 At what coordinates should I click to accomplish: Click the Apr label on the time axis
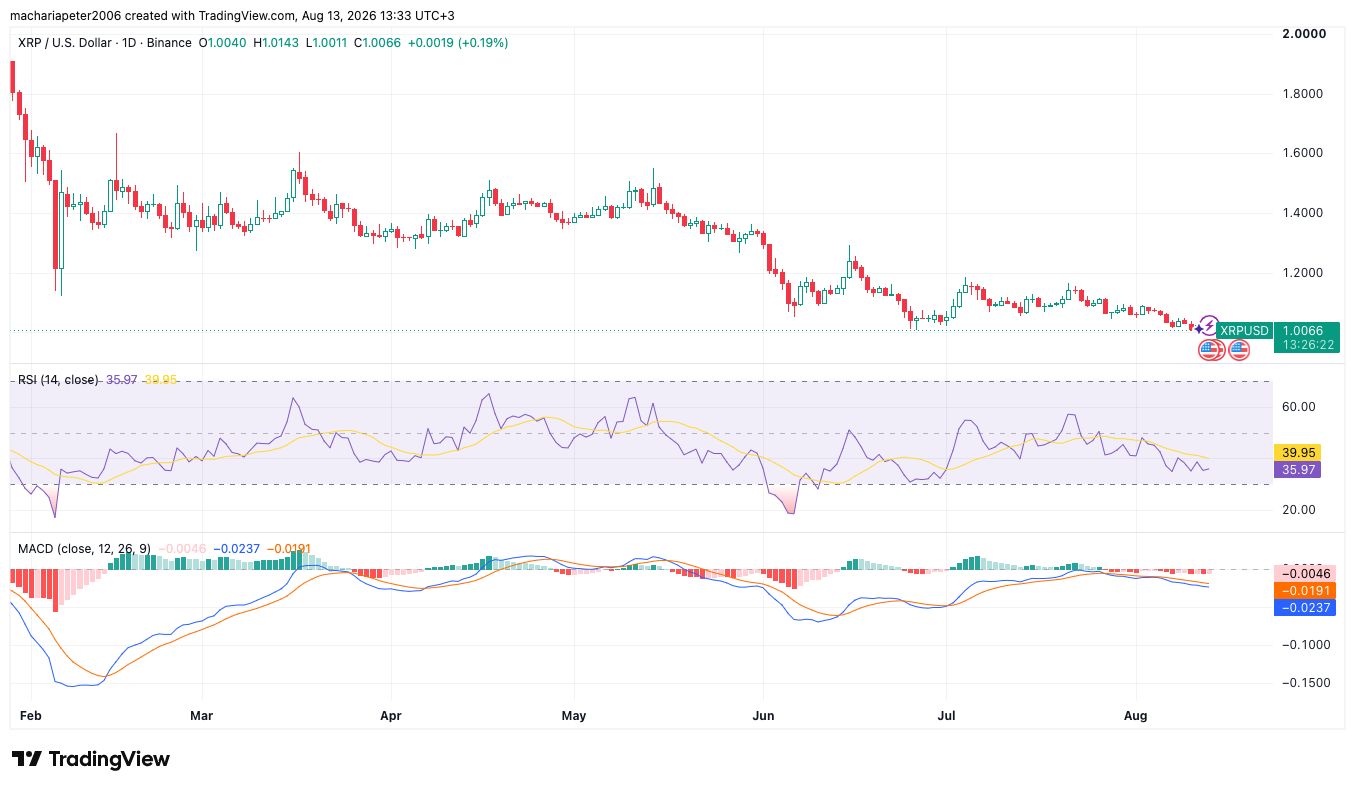tap(391, 716)
